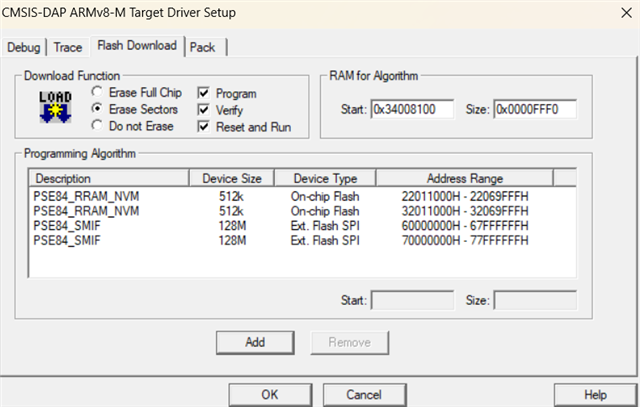Toggle the Program checkbox
The height and width of the screenshot is (407, 640).
coord(205,92)
